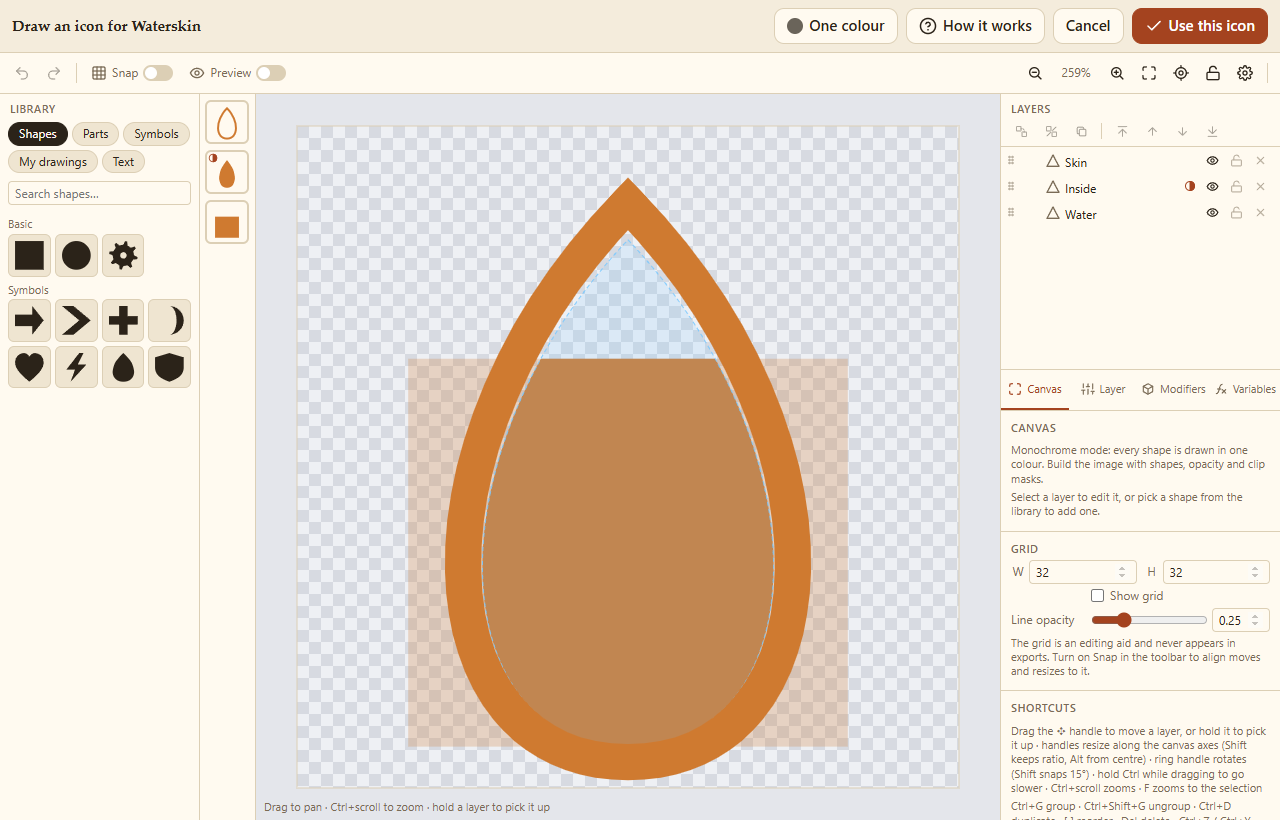Screen dimensions: 1280x820
Task: Add the lightning bolt symbol
Action: (x=76, y=367)
